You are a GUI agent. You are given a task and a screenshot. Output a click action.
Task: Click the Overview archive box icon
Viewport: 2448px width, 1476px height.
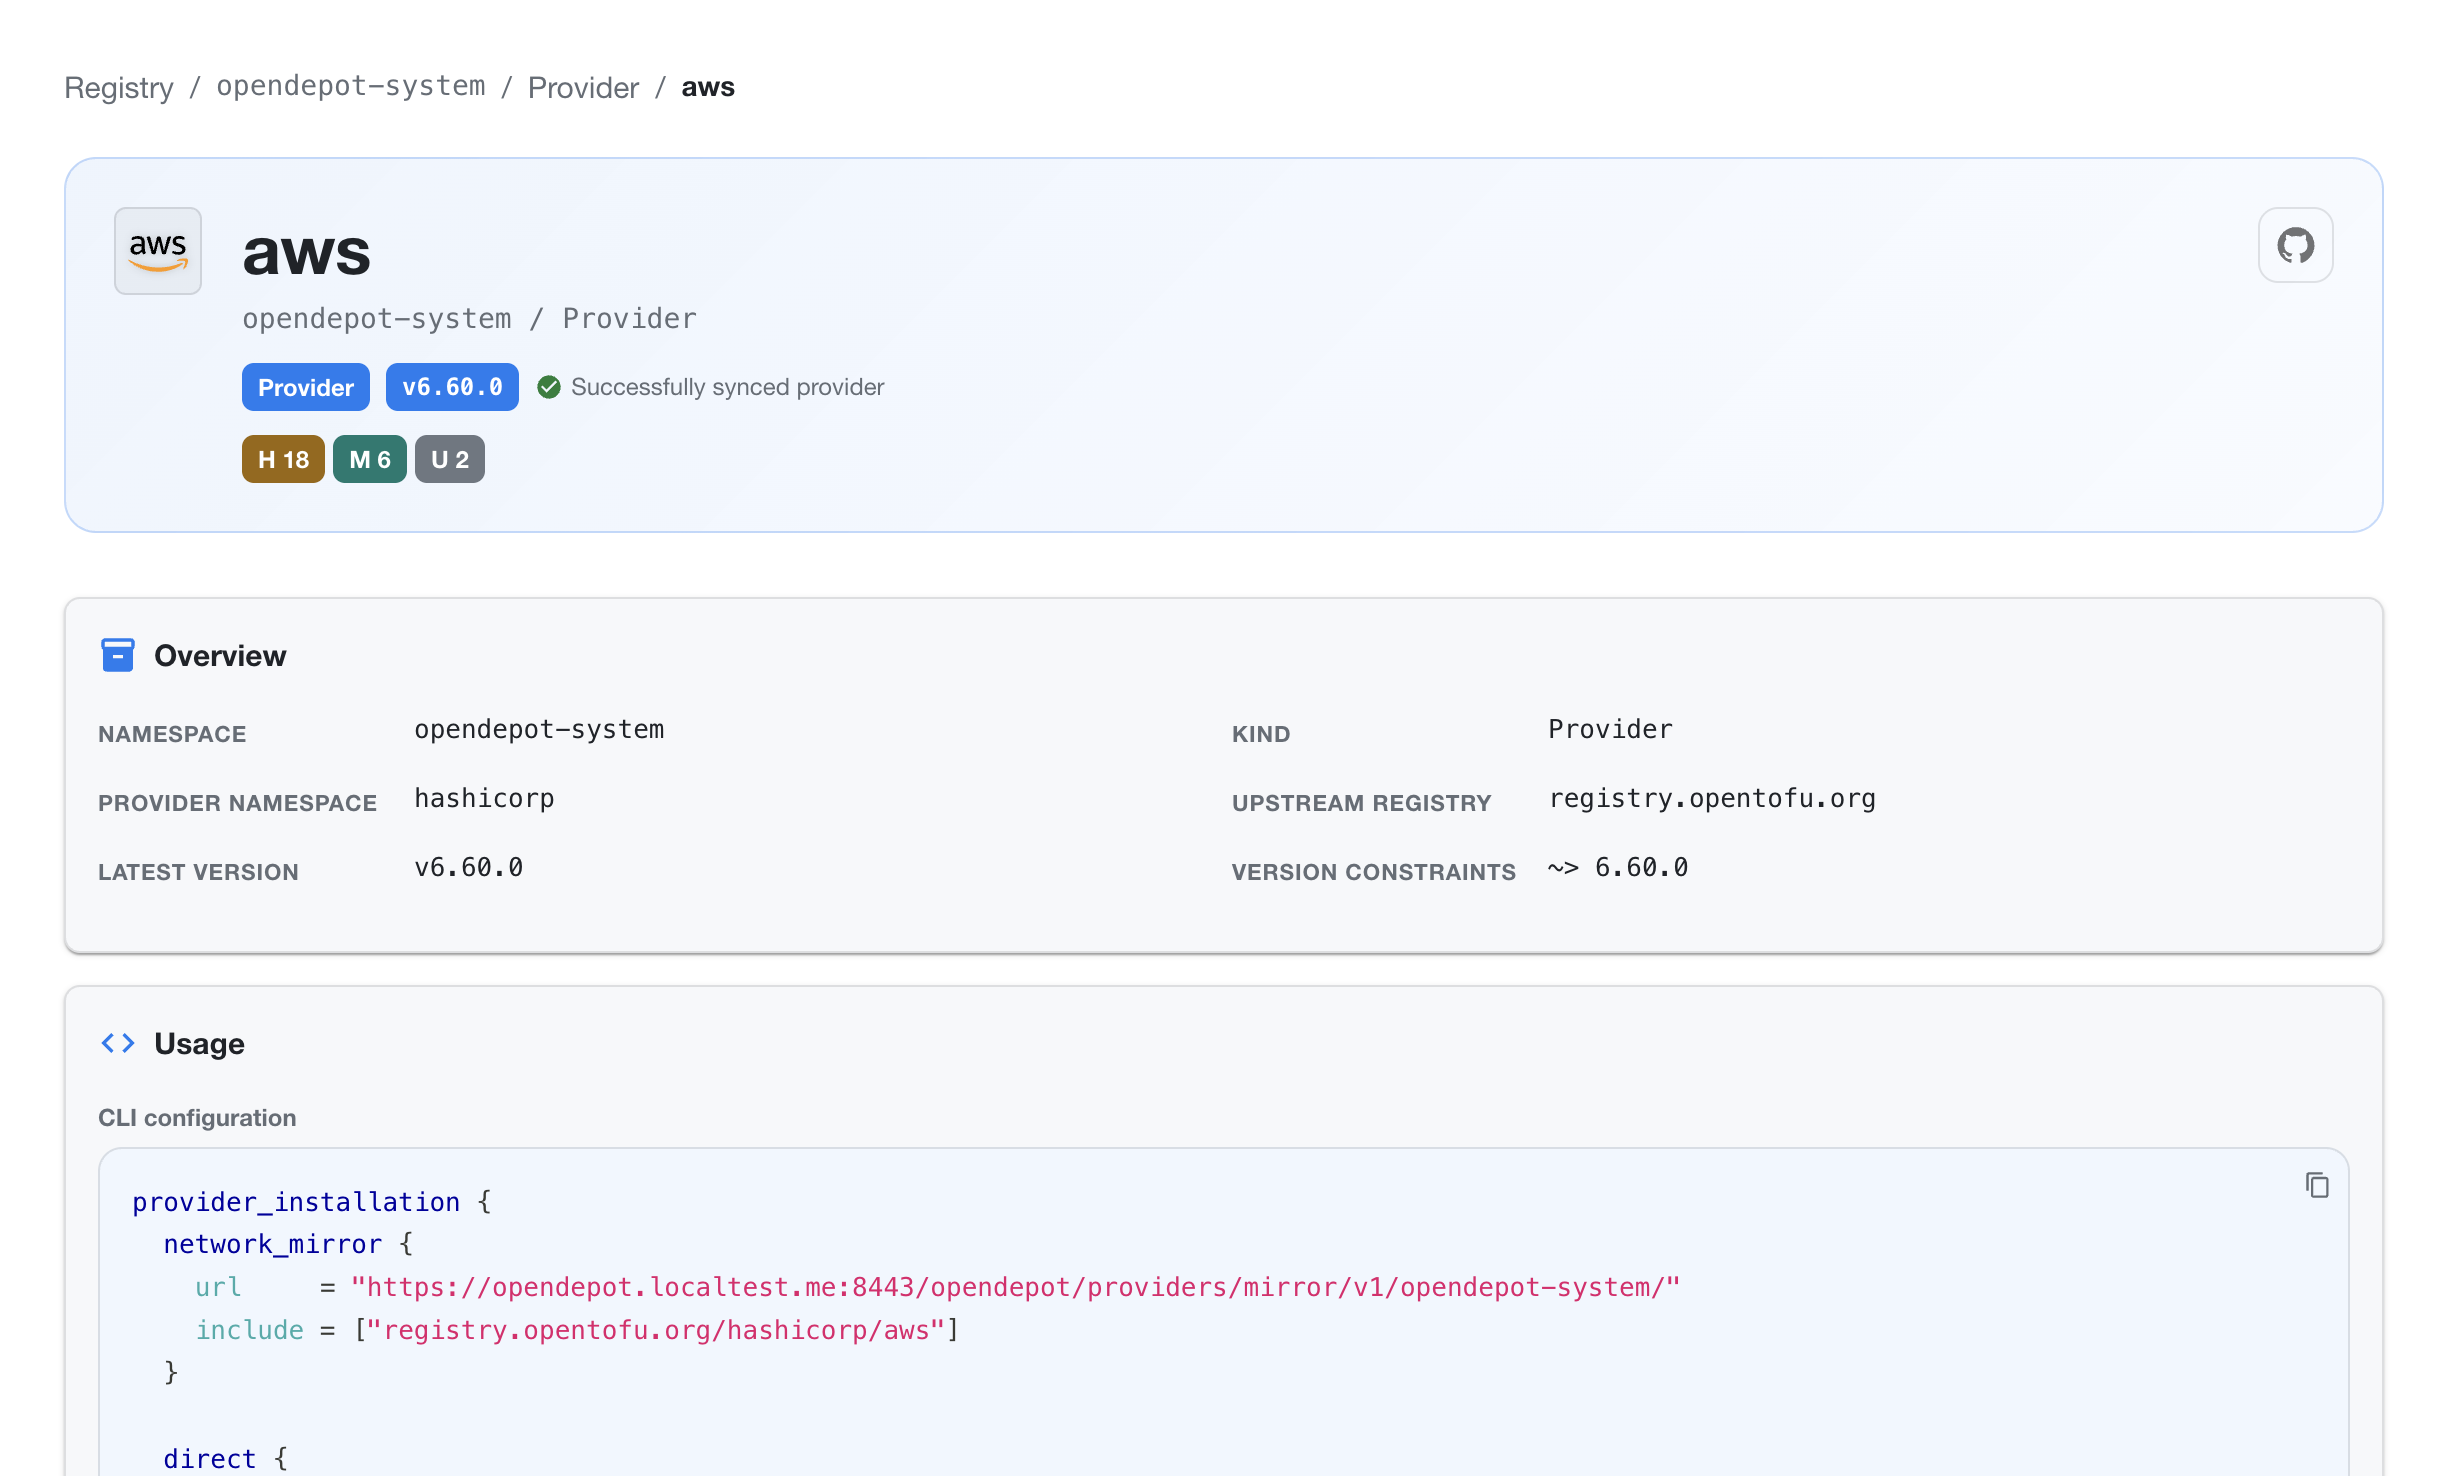pos(118,655)
